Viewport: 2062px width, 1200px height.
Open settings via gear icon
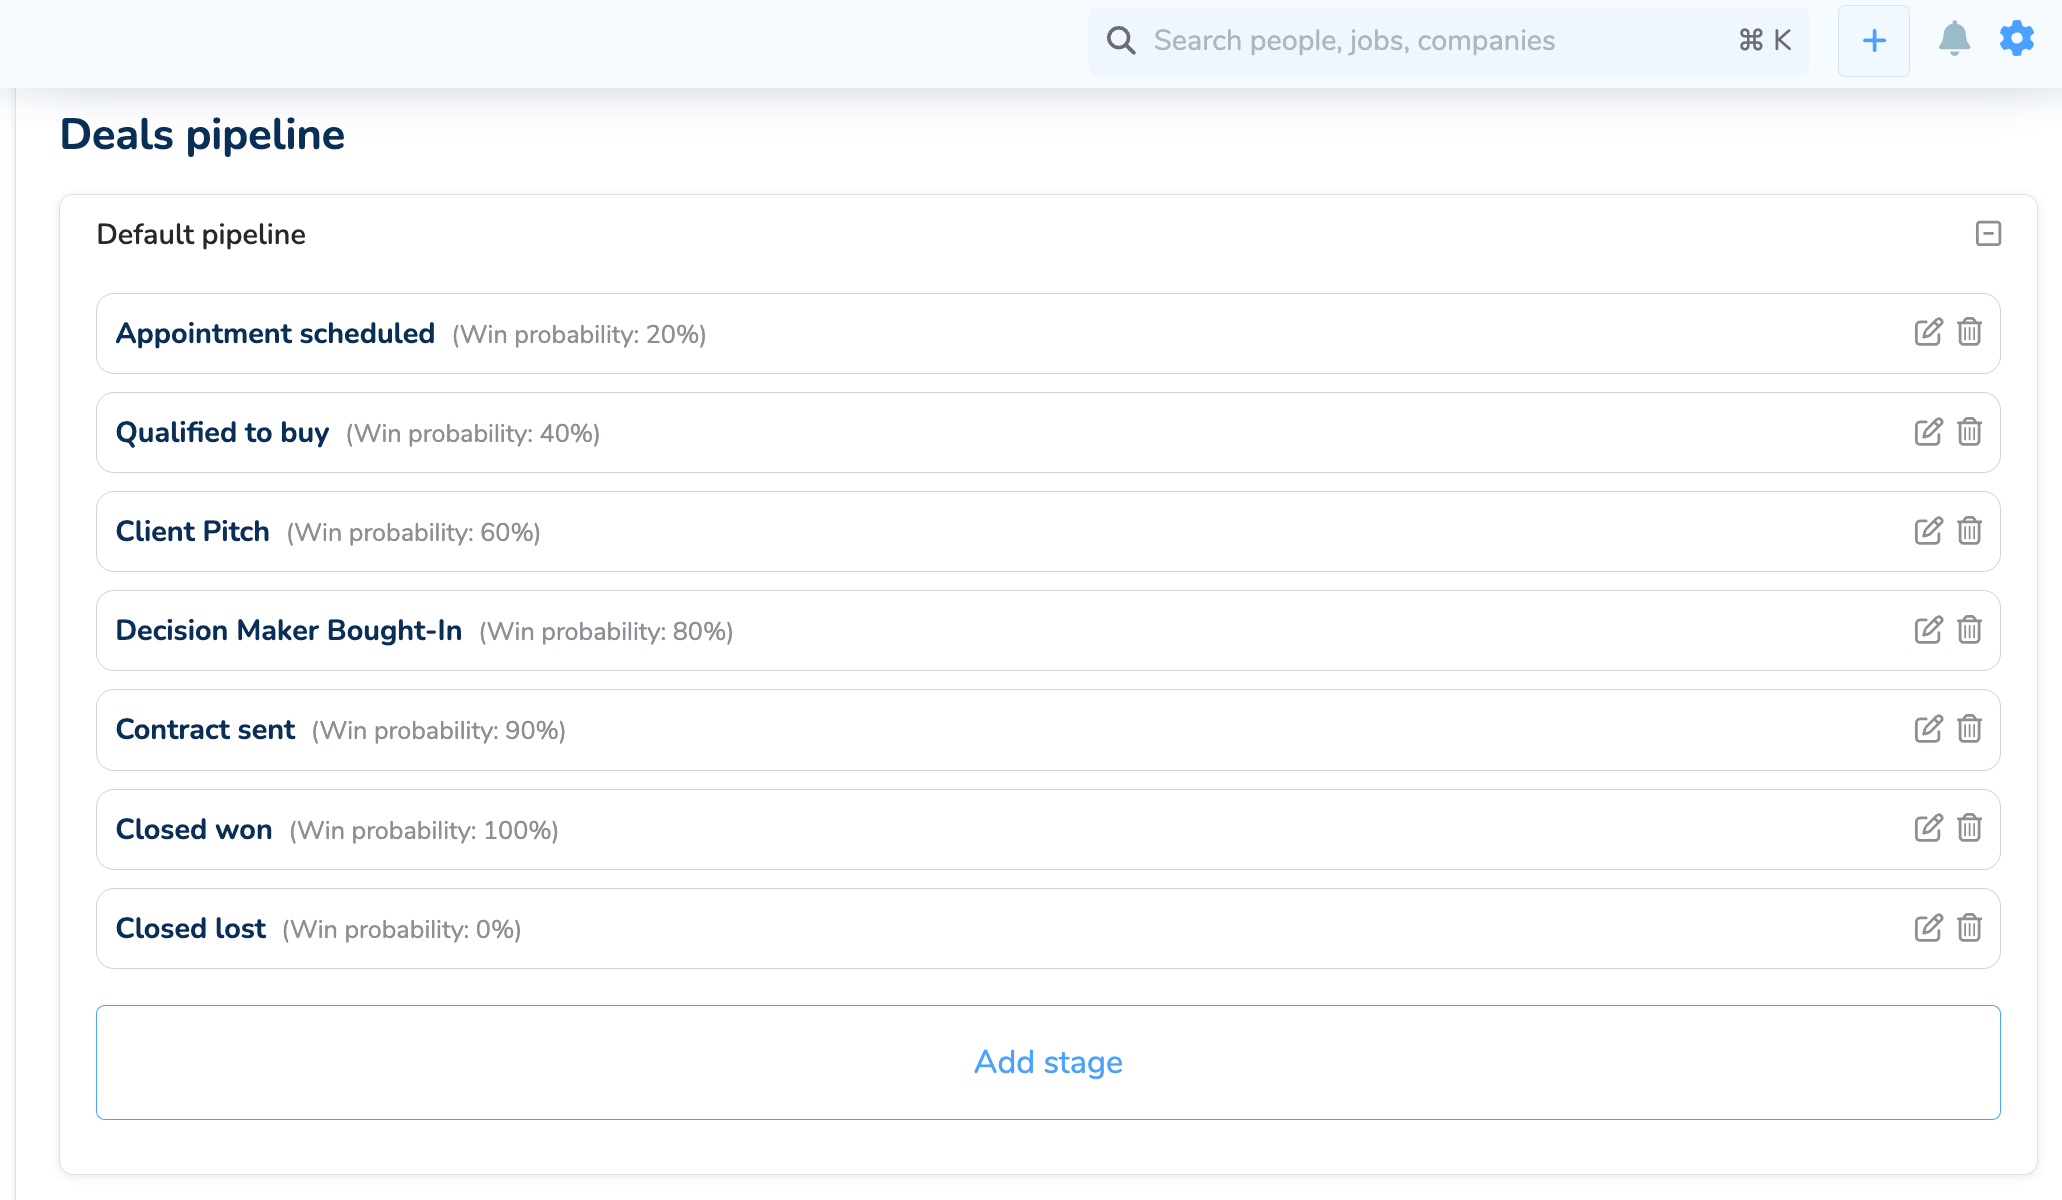(2017, 39)
